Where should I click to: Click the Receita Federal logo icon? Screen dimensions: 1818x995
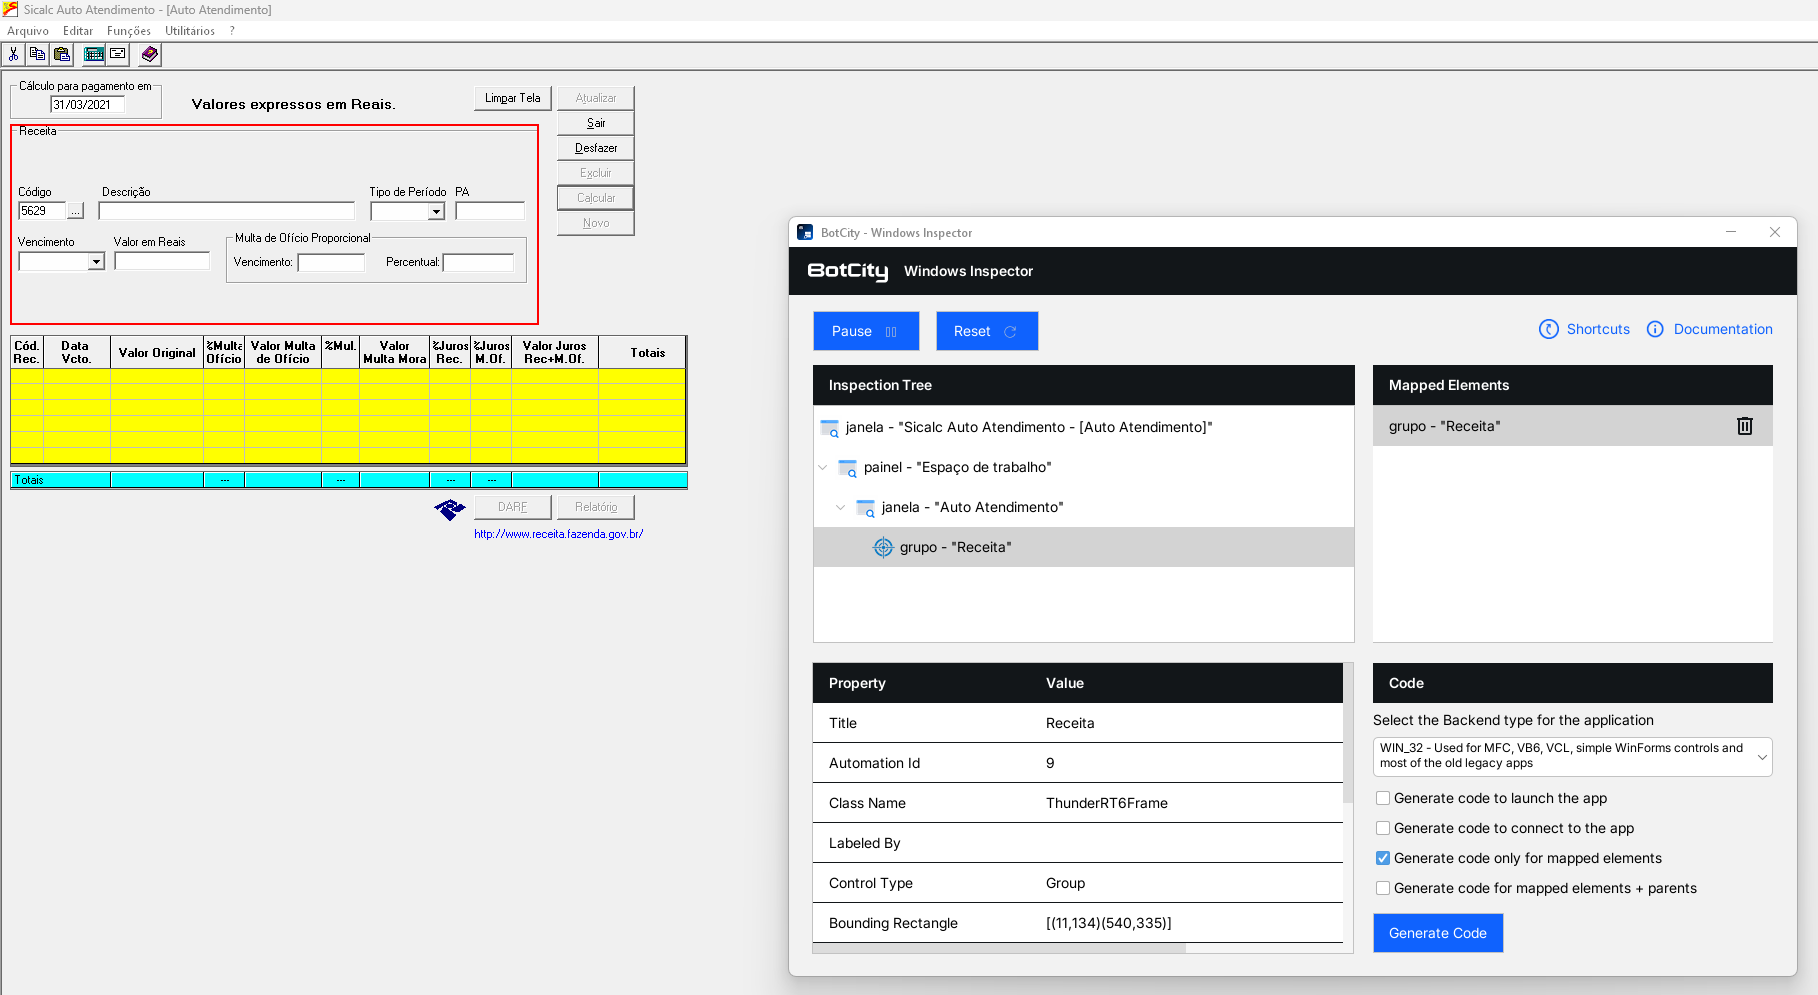[x=450, y=509]
